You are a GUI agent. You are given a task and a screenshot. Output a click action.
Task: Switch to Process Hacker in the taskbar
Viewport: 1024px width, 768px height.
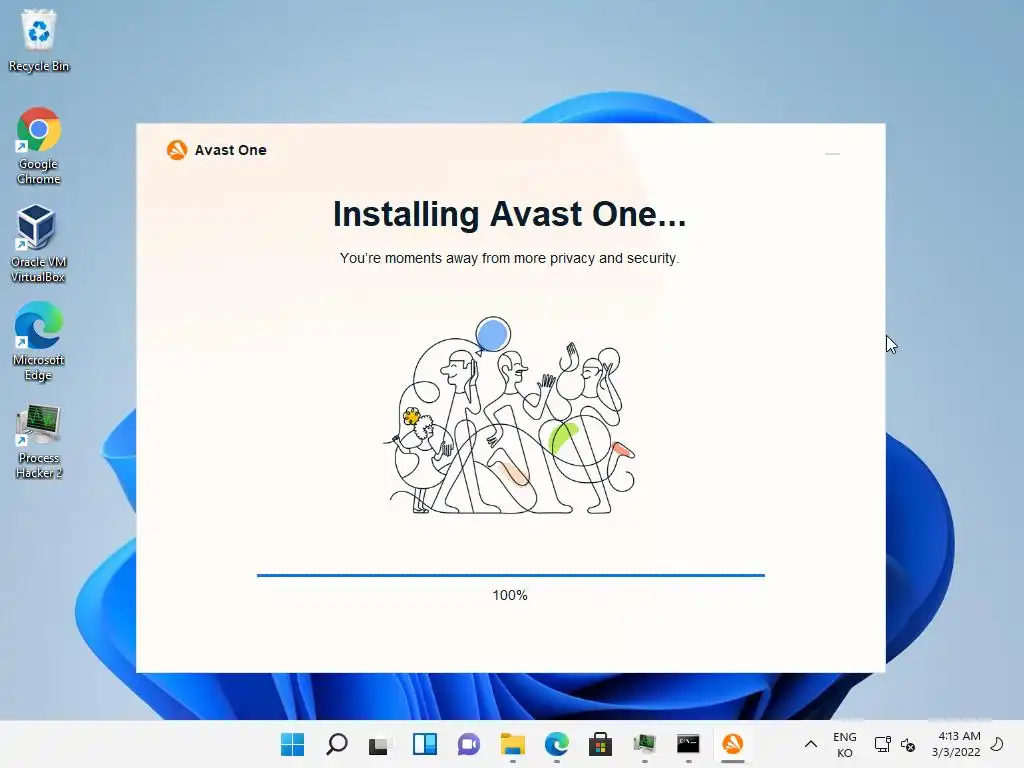pyautogui.click(x=645, y=744)
